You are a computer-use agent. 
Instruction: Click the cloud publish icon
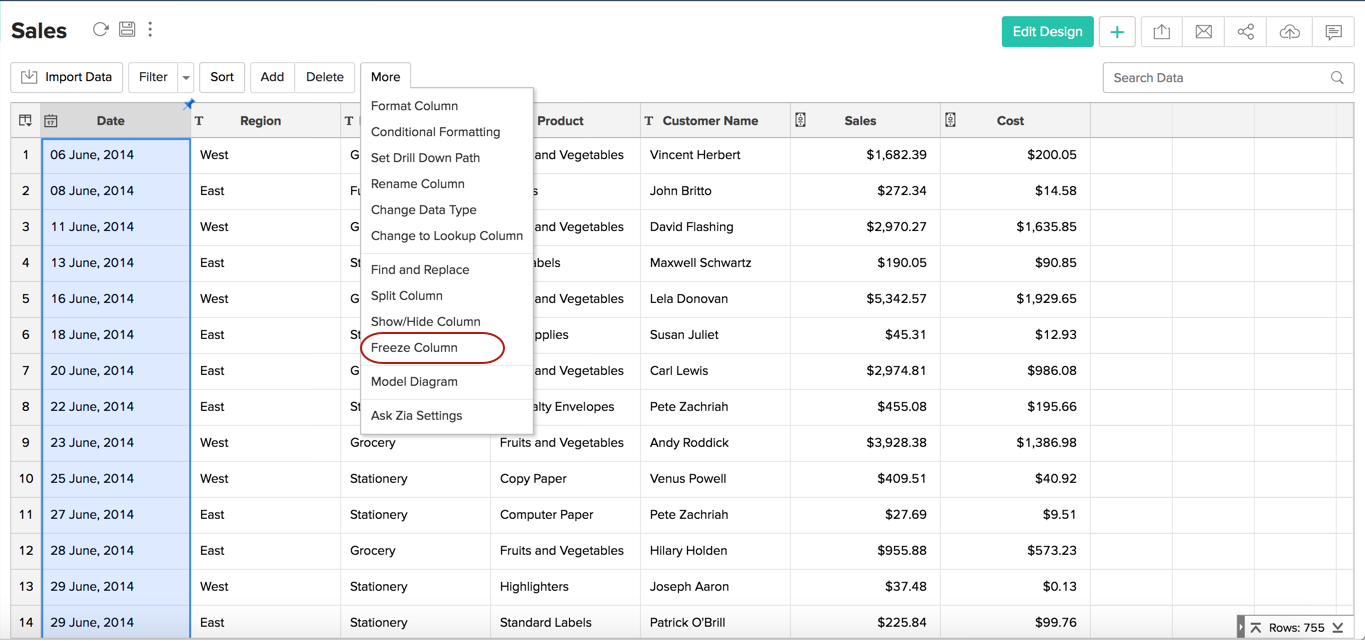pos(1289,32)
